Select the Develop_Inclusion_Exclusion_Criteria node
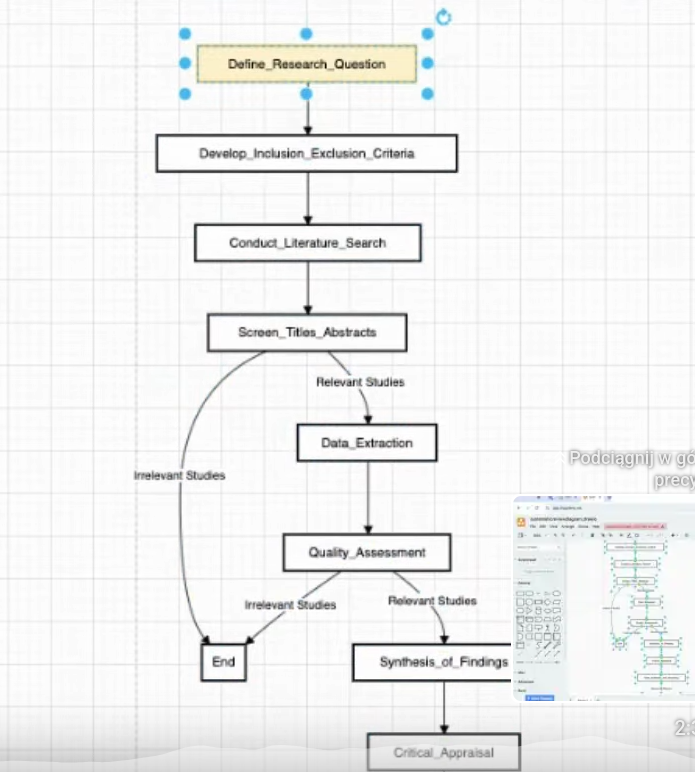 pyautogui.click(x=306, y=154)
